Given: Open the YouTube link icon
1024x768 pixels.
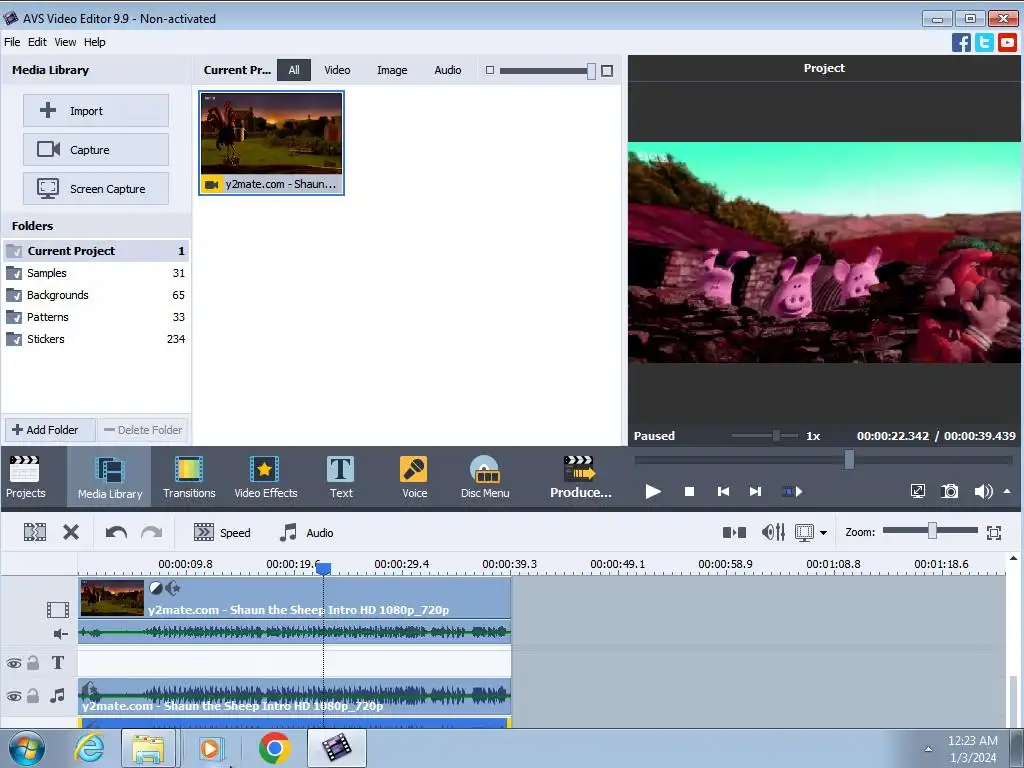Looking at the screenshot, I should click(1007, 42).
